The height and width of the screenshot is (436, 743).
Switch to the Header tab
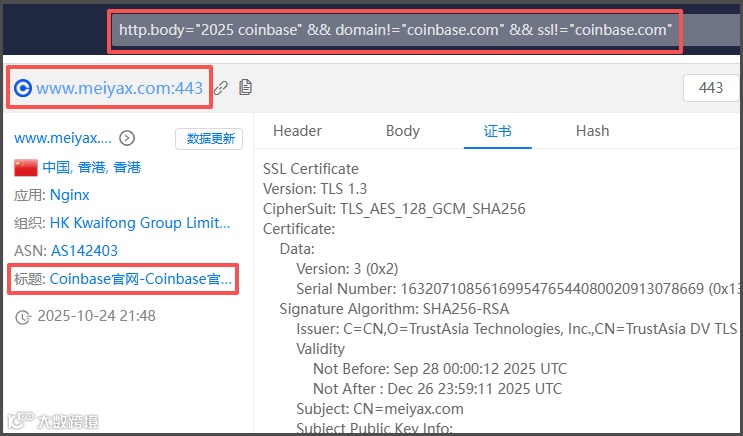297,131
